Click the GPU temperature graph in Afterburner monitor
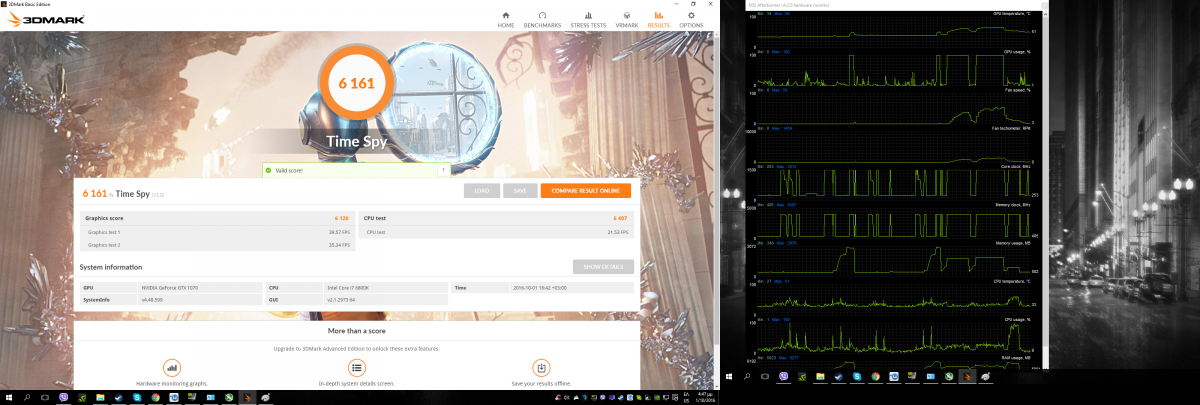 click(x=893, y=30)
